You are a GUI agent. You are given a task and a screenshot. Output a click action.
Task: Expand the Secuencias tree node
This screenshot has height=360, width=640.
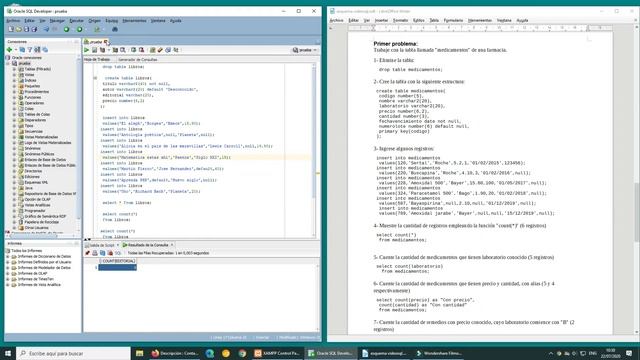(14, 131)
